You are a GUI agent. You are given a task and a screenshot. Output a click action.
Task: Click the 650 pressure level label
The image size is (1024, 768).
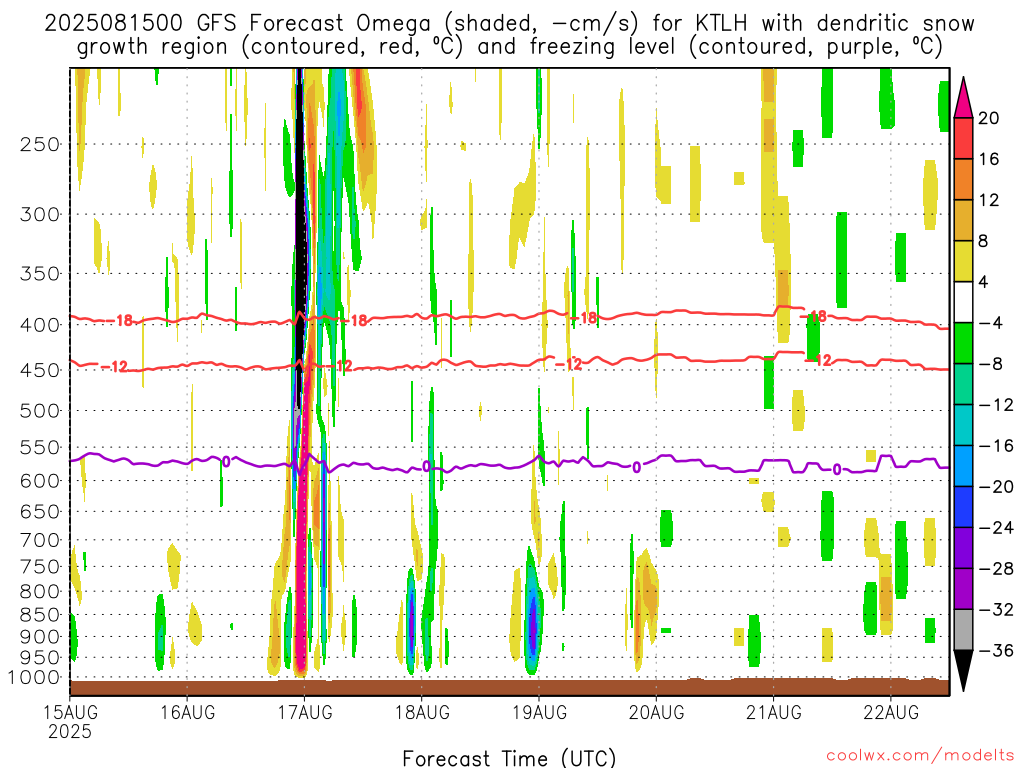pyautogui.click(x=40, y=511)
